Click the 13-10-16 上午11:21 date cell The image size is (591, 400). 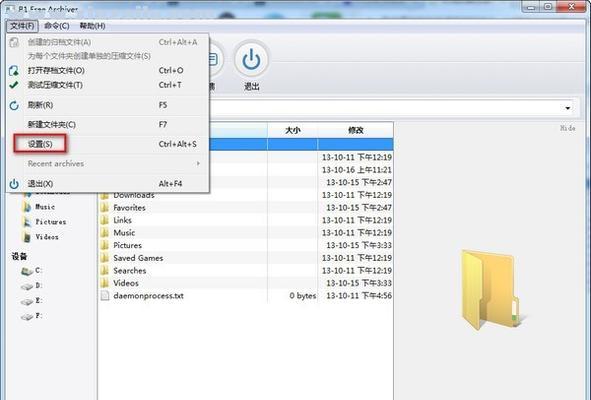click(x=357, y=170)
